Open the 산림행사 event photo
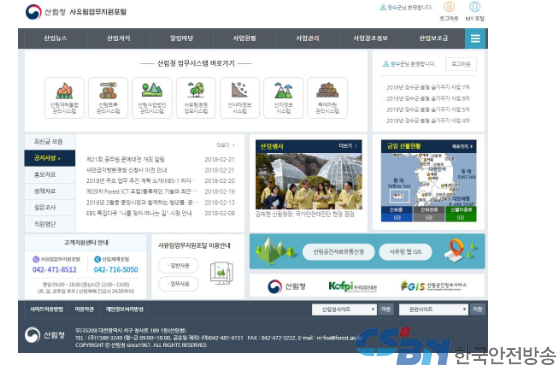 click(308, 181)
